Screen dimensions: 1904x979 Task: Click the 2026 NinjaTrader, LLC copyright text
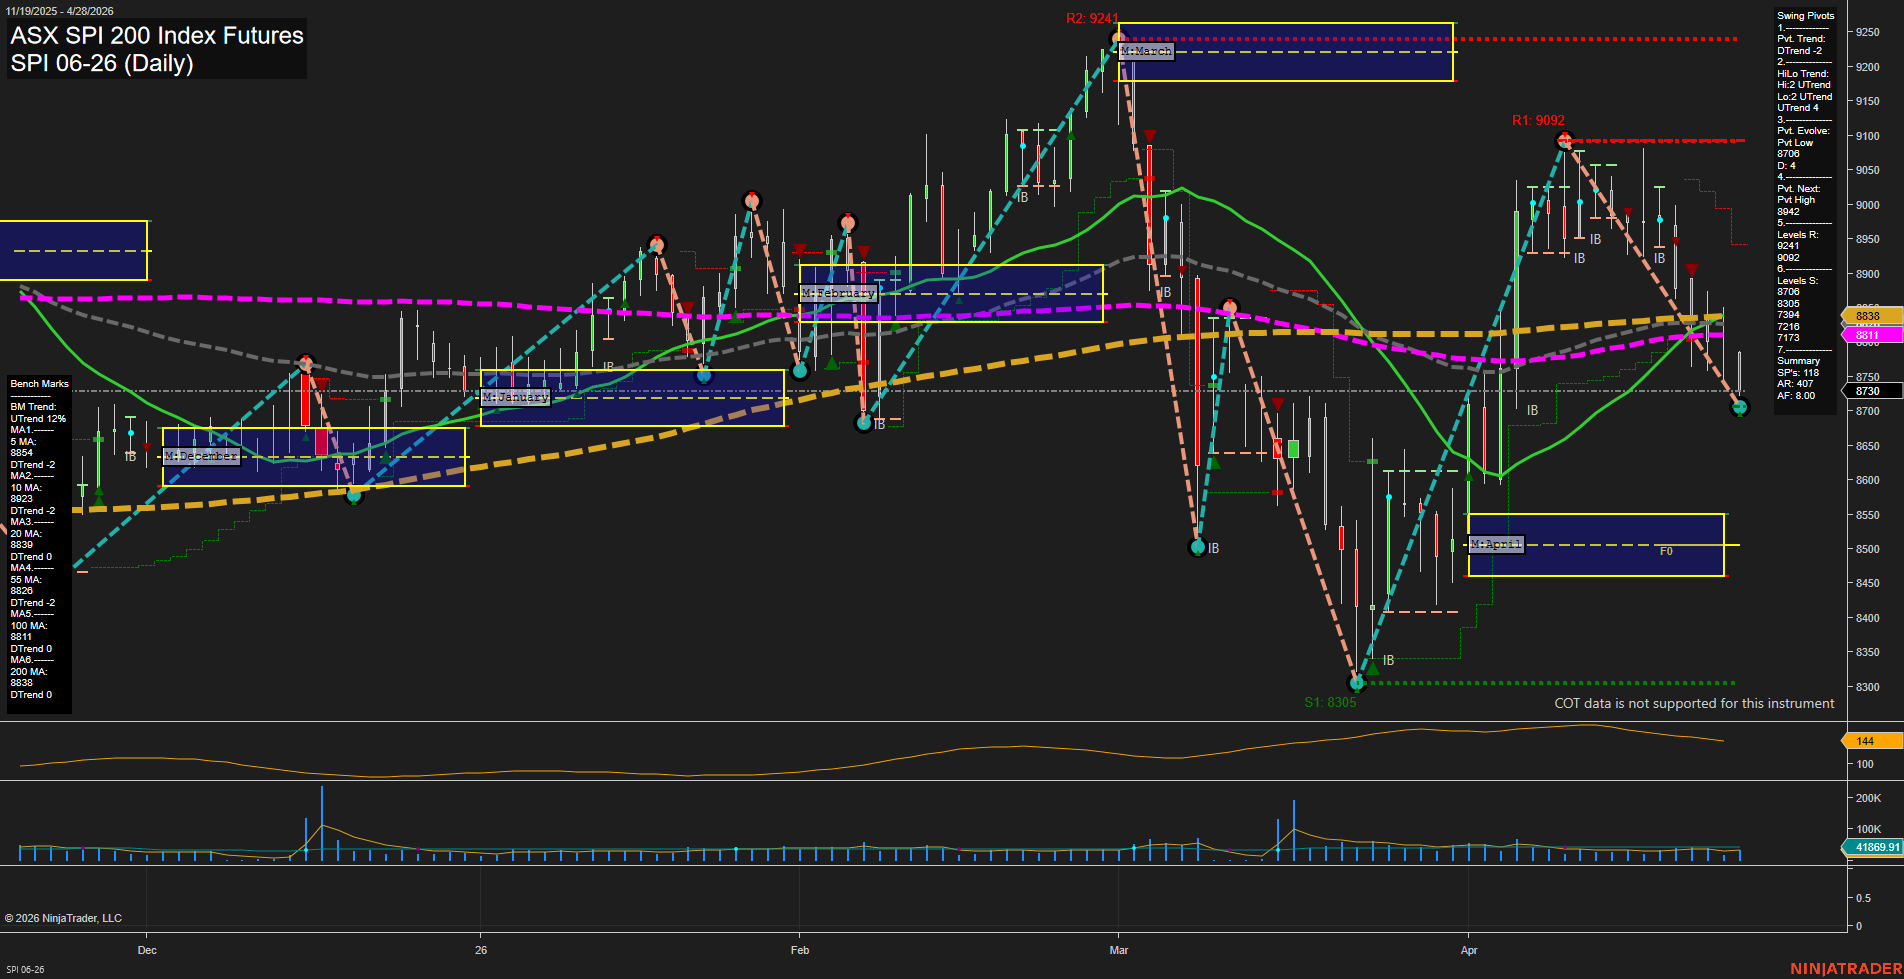(63, 918)
